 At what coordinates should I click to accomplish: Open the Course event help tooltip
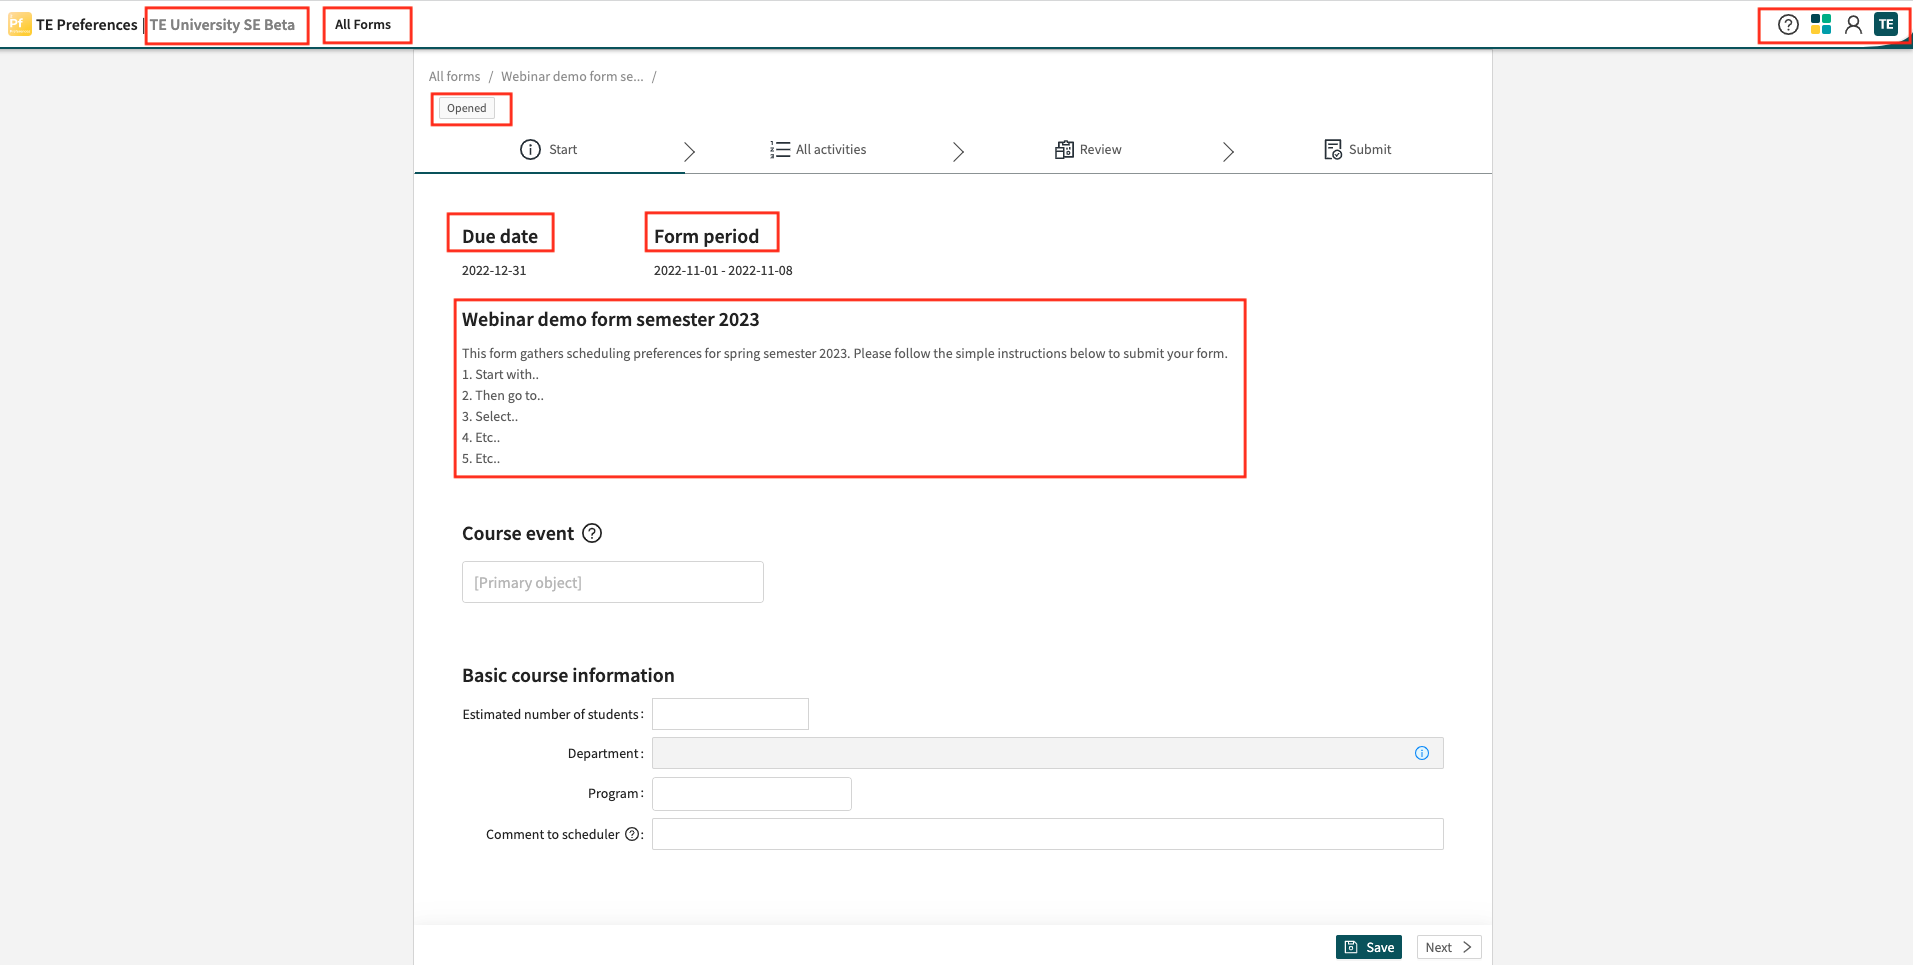pos(592,533)
